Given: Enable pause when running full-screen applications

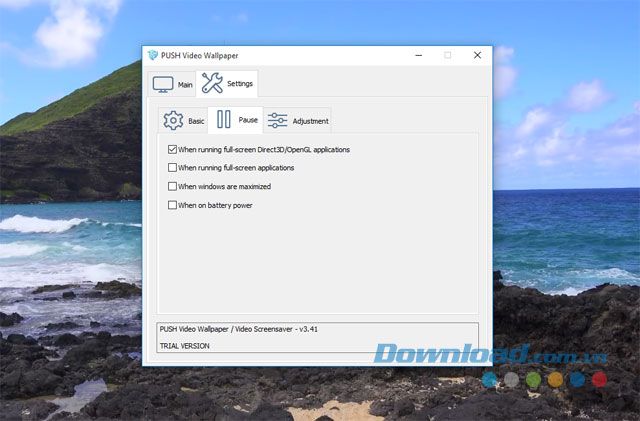Looking at the screenshot, I should (x=173, y=168).
